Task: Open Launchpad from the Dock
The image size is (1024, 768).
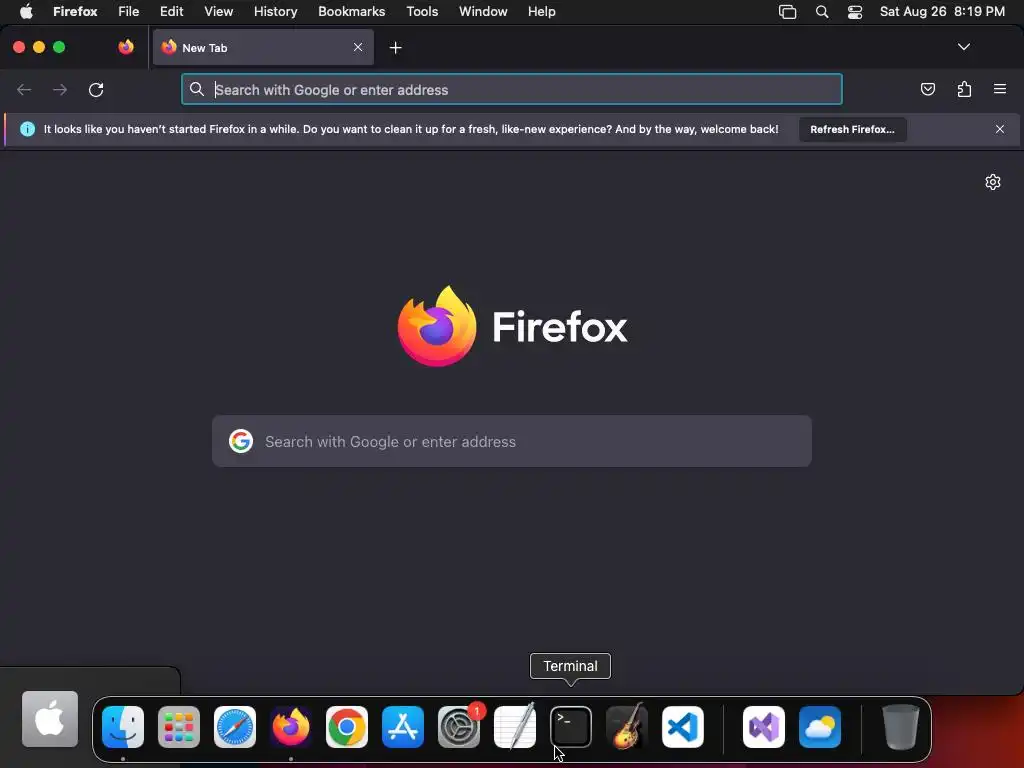Action: click(x=179, y=726)
